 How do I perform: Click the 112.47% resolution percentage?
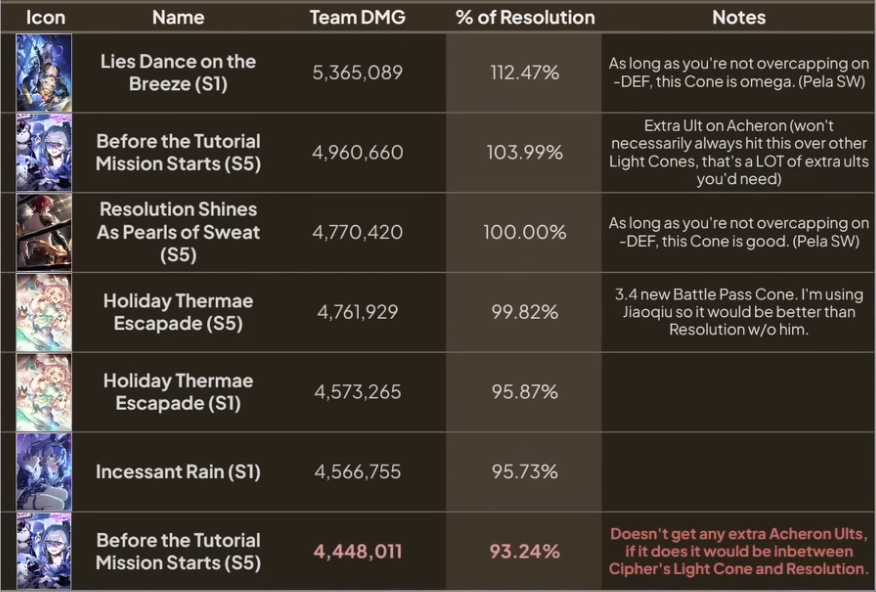pos(525,73)
